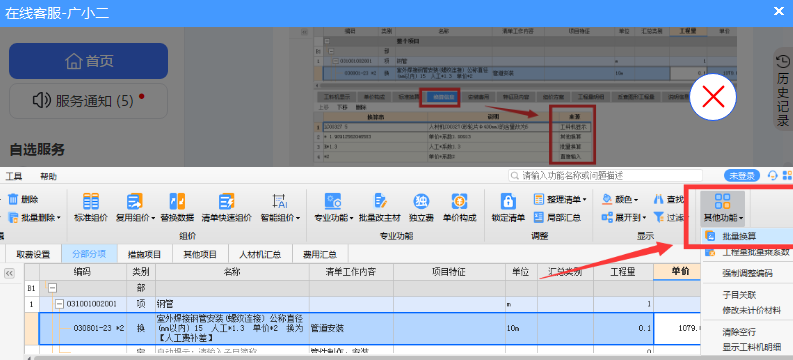Switch to 费用汇总 tab

[320, 254]
